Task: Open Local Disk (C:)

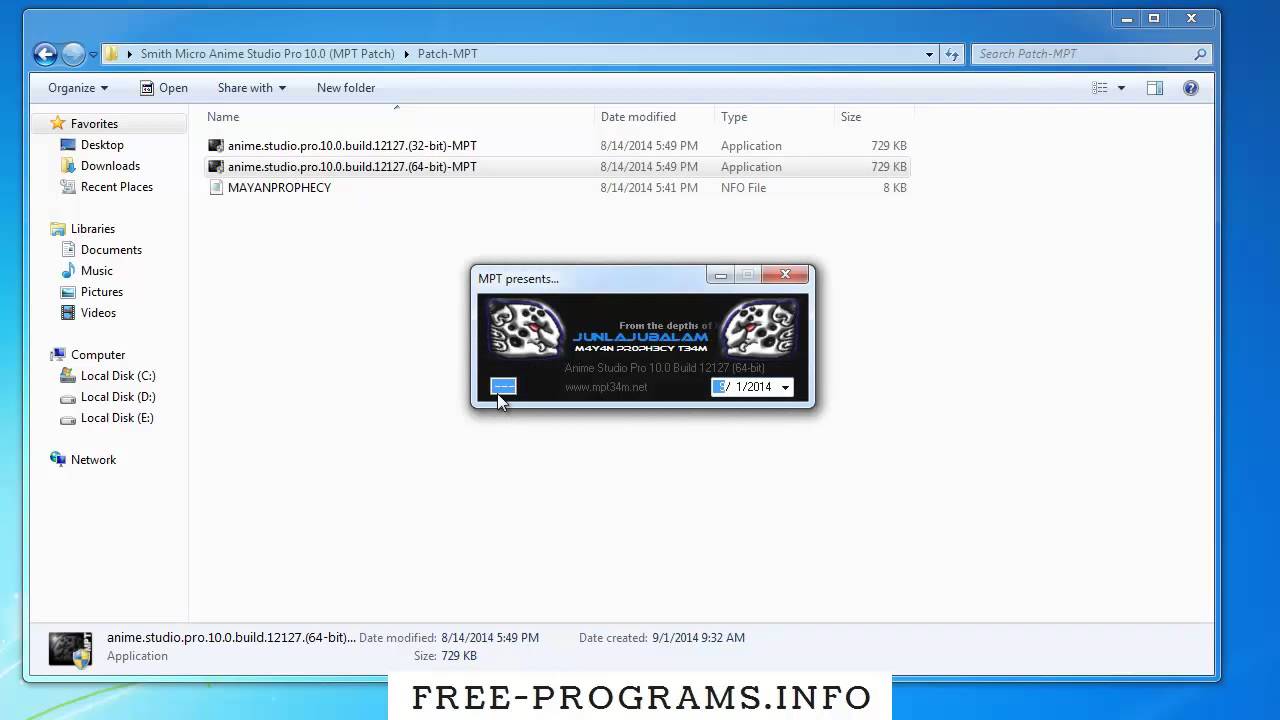Action: pos(118,376)
